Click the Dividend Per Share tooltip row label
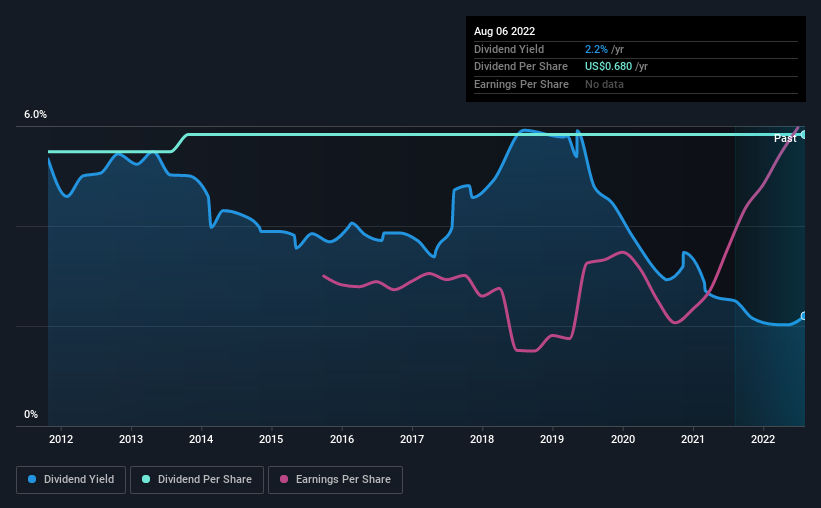Image resolution: width=821 pixels, height=508 pixels. tap(520, 67)
